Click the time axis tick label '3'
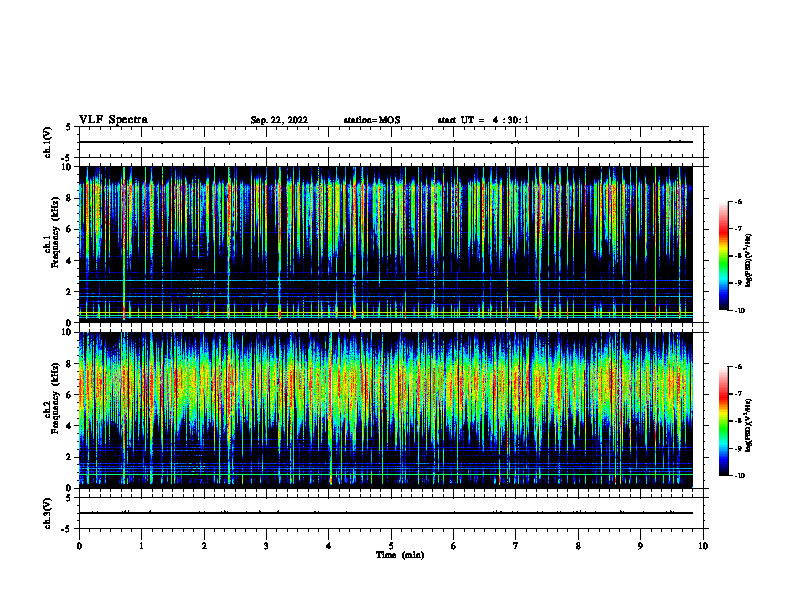Screen dimensions: 792x612 tap(266, 546)
